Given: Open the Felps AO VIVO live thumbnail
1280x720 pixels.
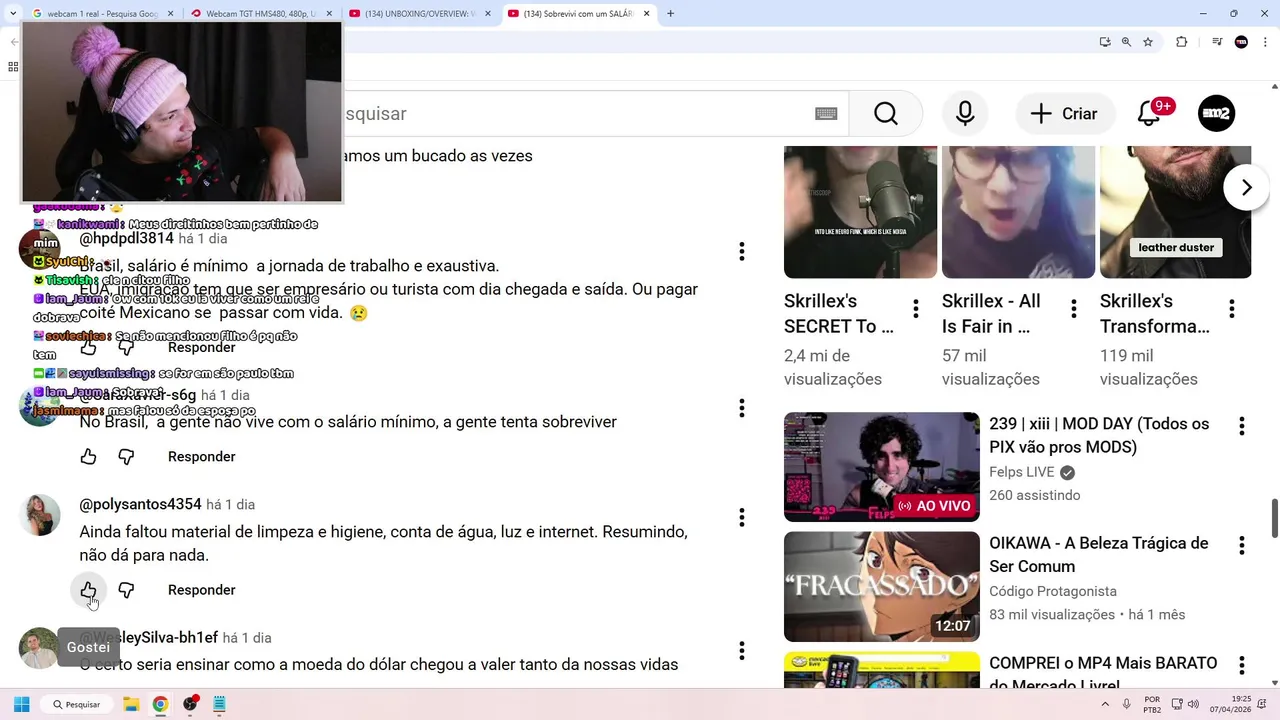Looking at the screenshot, I should click(882, 466).
